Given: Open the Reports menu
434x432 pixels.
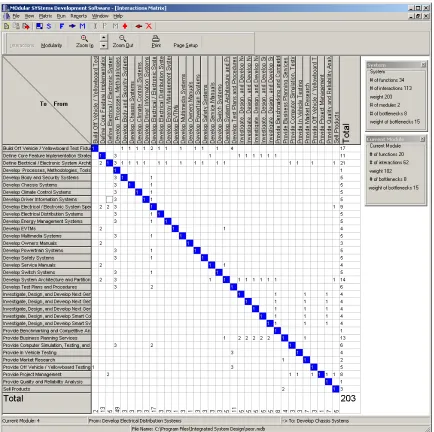Looking at the screenshot, I should 79,16.
